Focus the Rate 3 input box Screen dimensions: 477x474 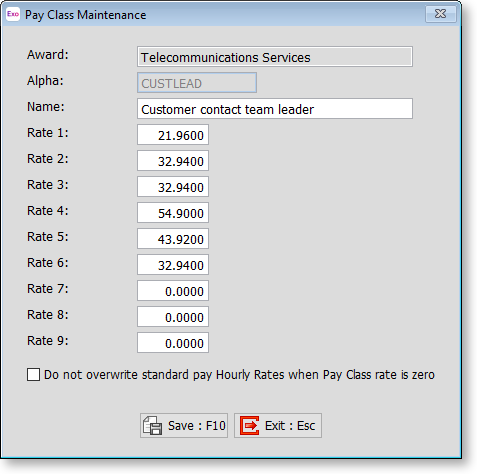[x=173, y=187]
